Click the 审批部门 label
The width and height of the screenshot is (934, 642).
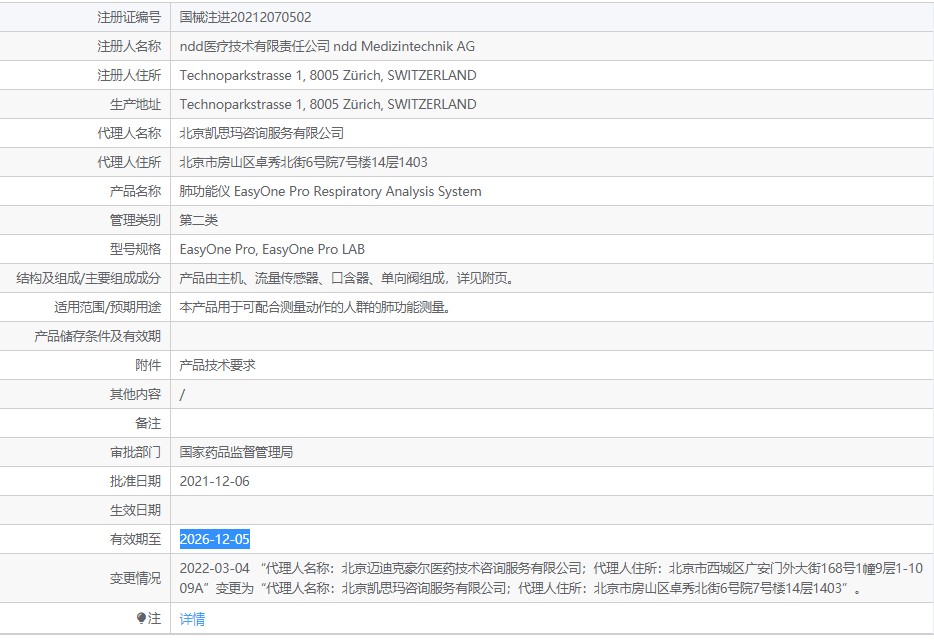pyautogui.click(x=135, y=452)
